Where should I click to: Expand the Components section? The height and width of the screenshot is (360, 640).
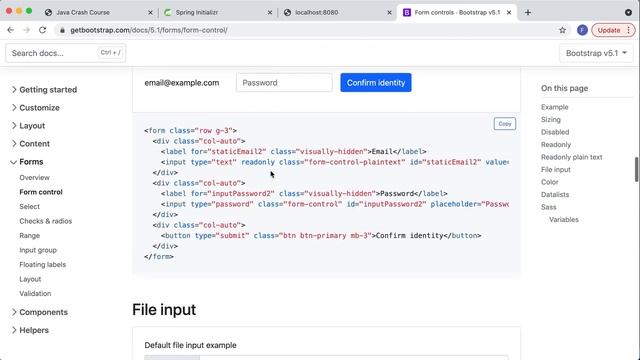(x=40, y=312)
